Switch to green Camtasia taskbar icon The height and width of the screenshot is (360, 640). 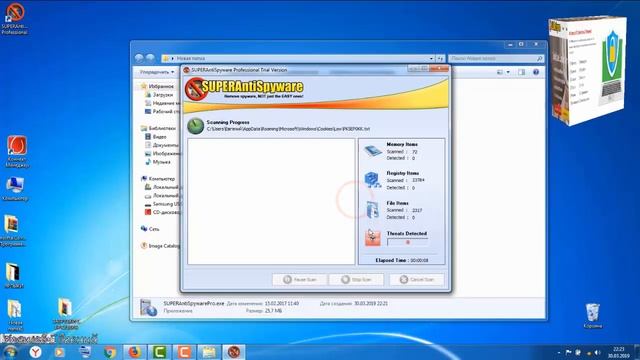tap(160, 352)
